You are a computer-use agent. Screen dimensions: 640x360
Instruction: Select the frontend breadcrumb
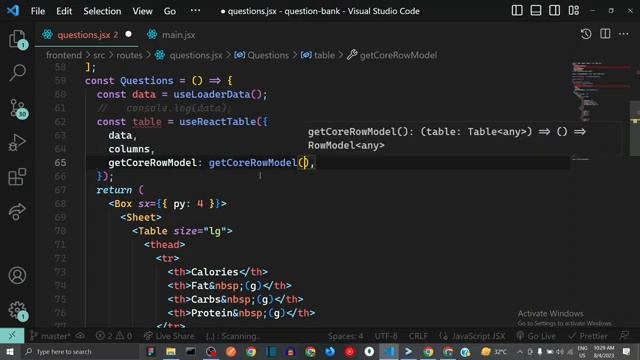click(64, 55)
